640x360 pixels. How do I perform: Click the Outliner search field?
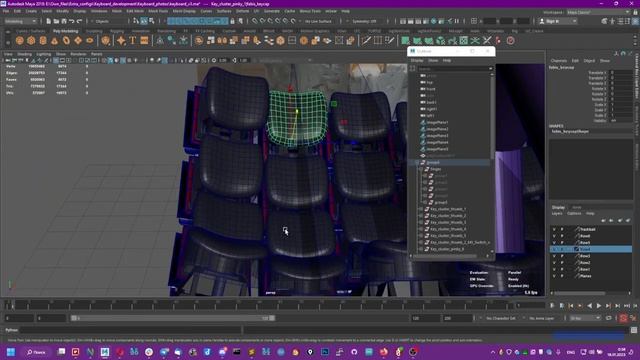click(455, 69)
